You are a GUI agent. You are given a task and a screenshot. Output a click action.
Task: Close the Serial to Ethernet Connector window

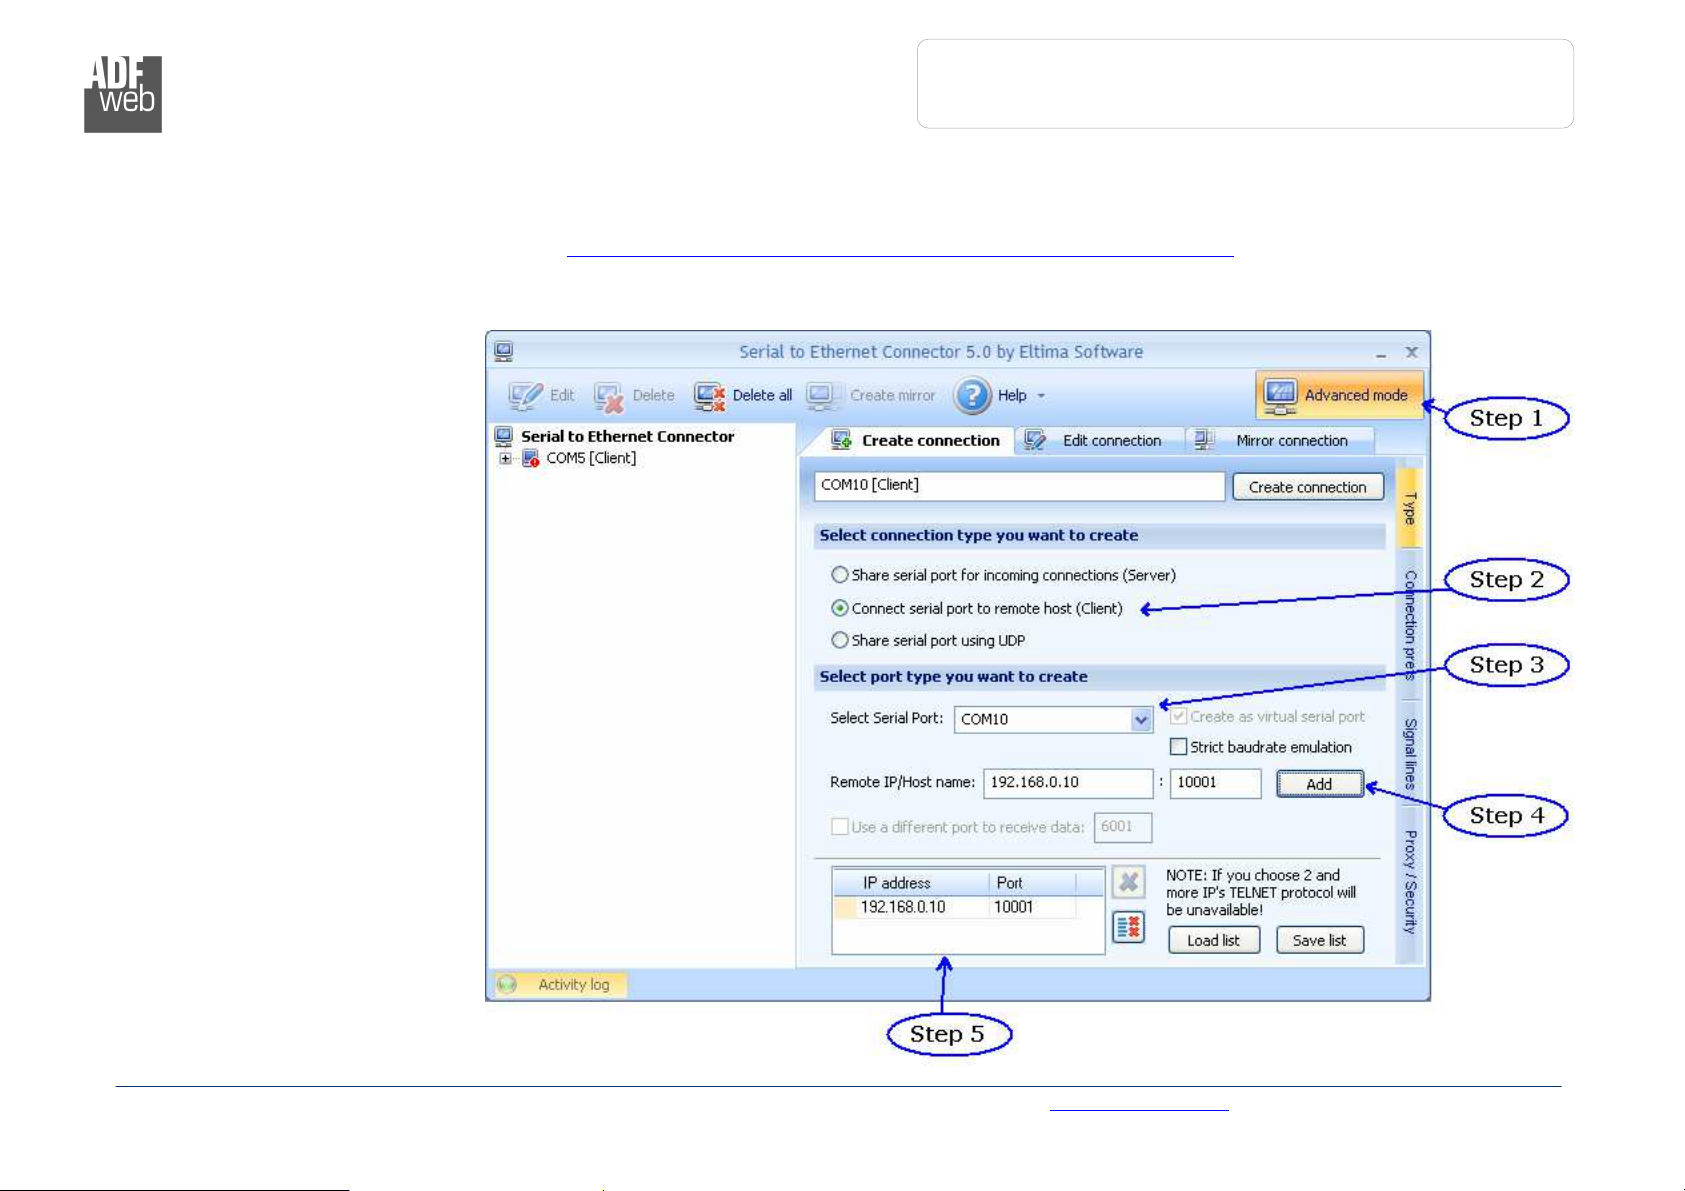click(1411, 352)
